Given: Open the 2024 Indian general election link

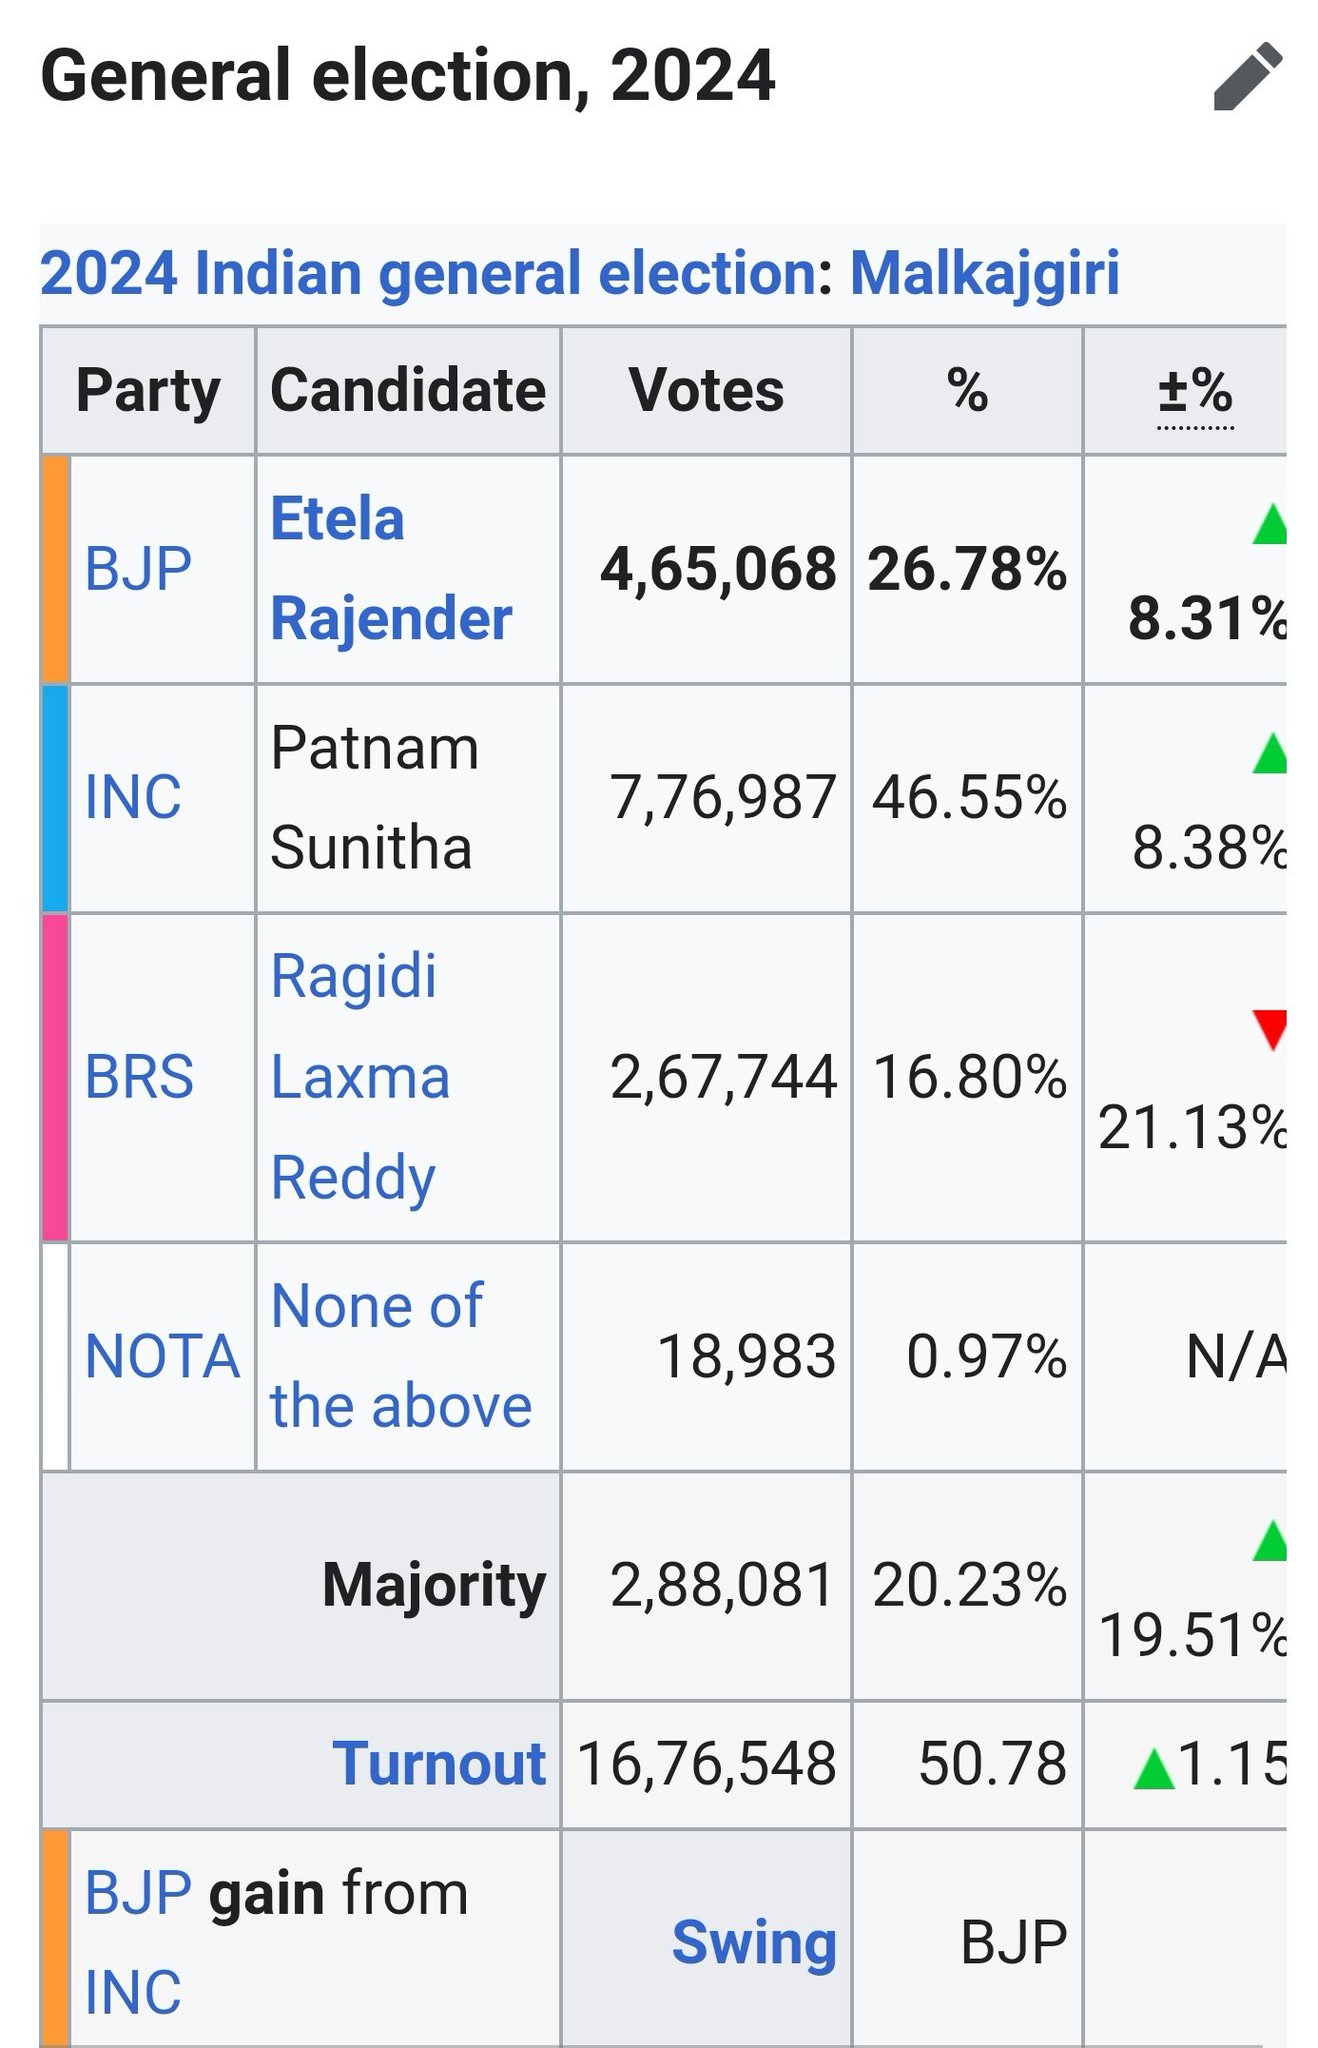Looking at the screenshot, I should 428,273.
